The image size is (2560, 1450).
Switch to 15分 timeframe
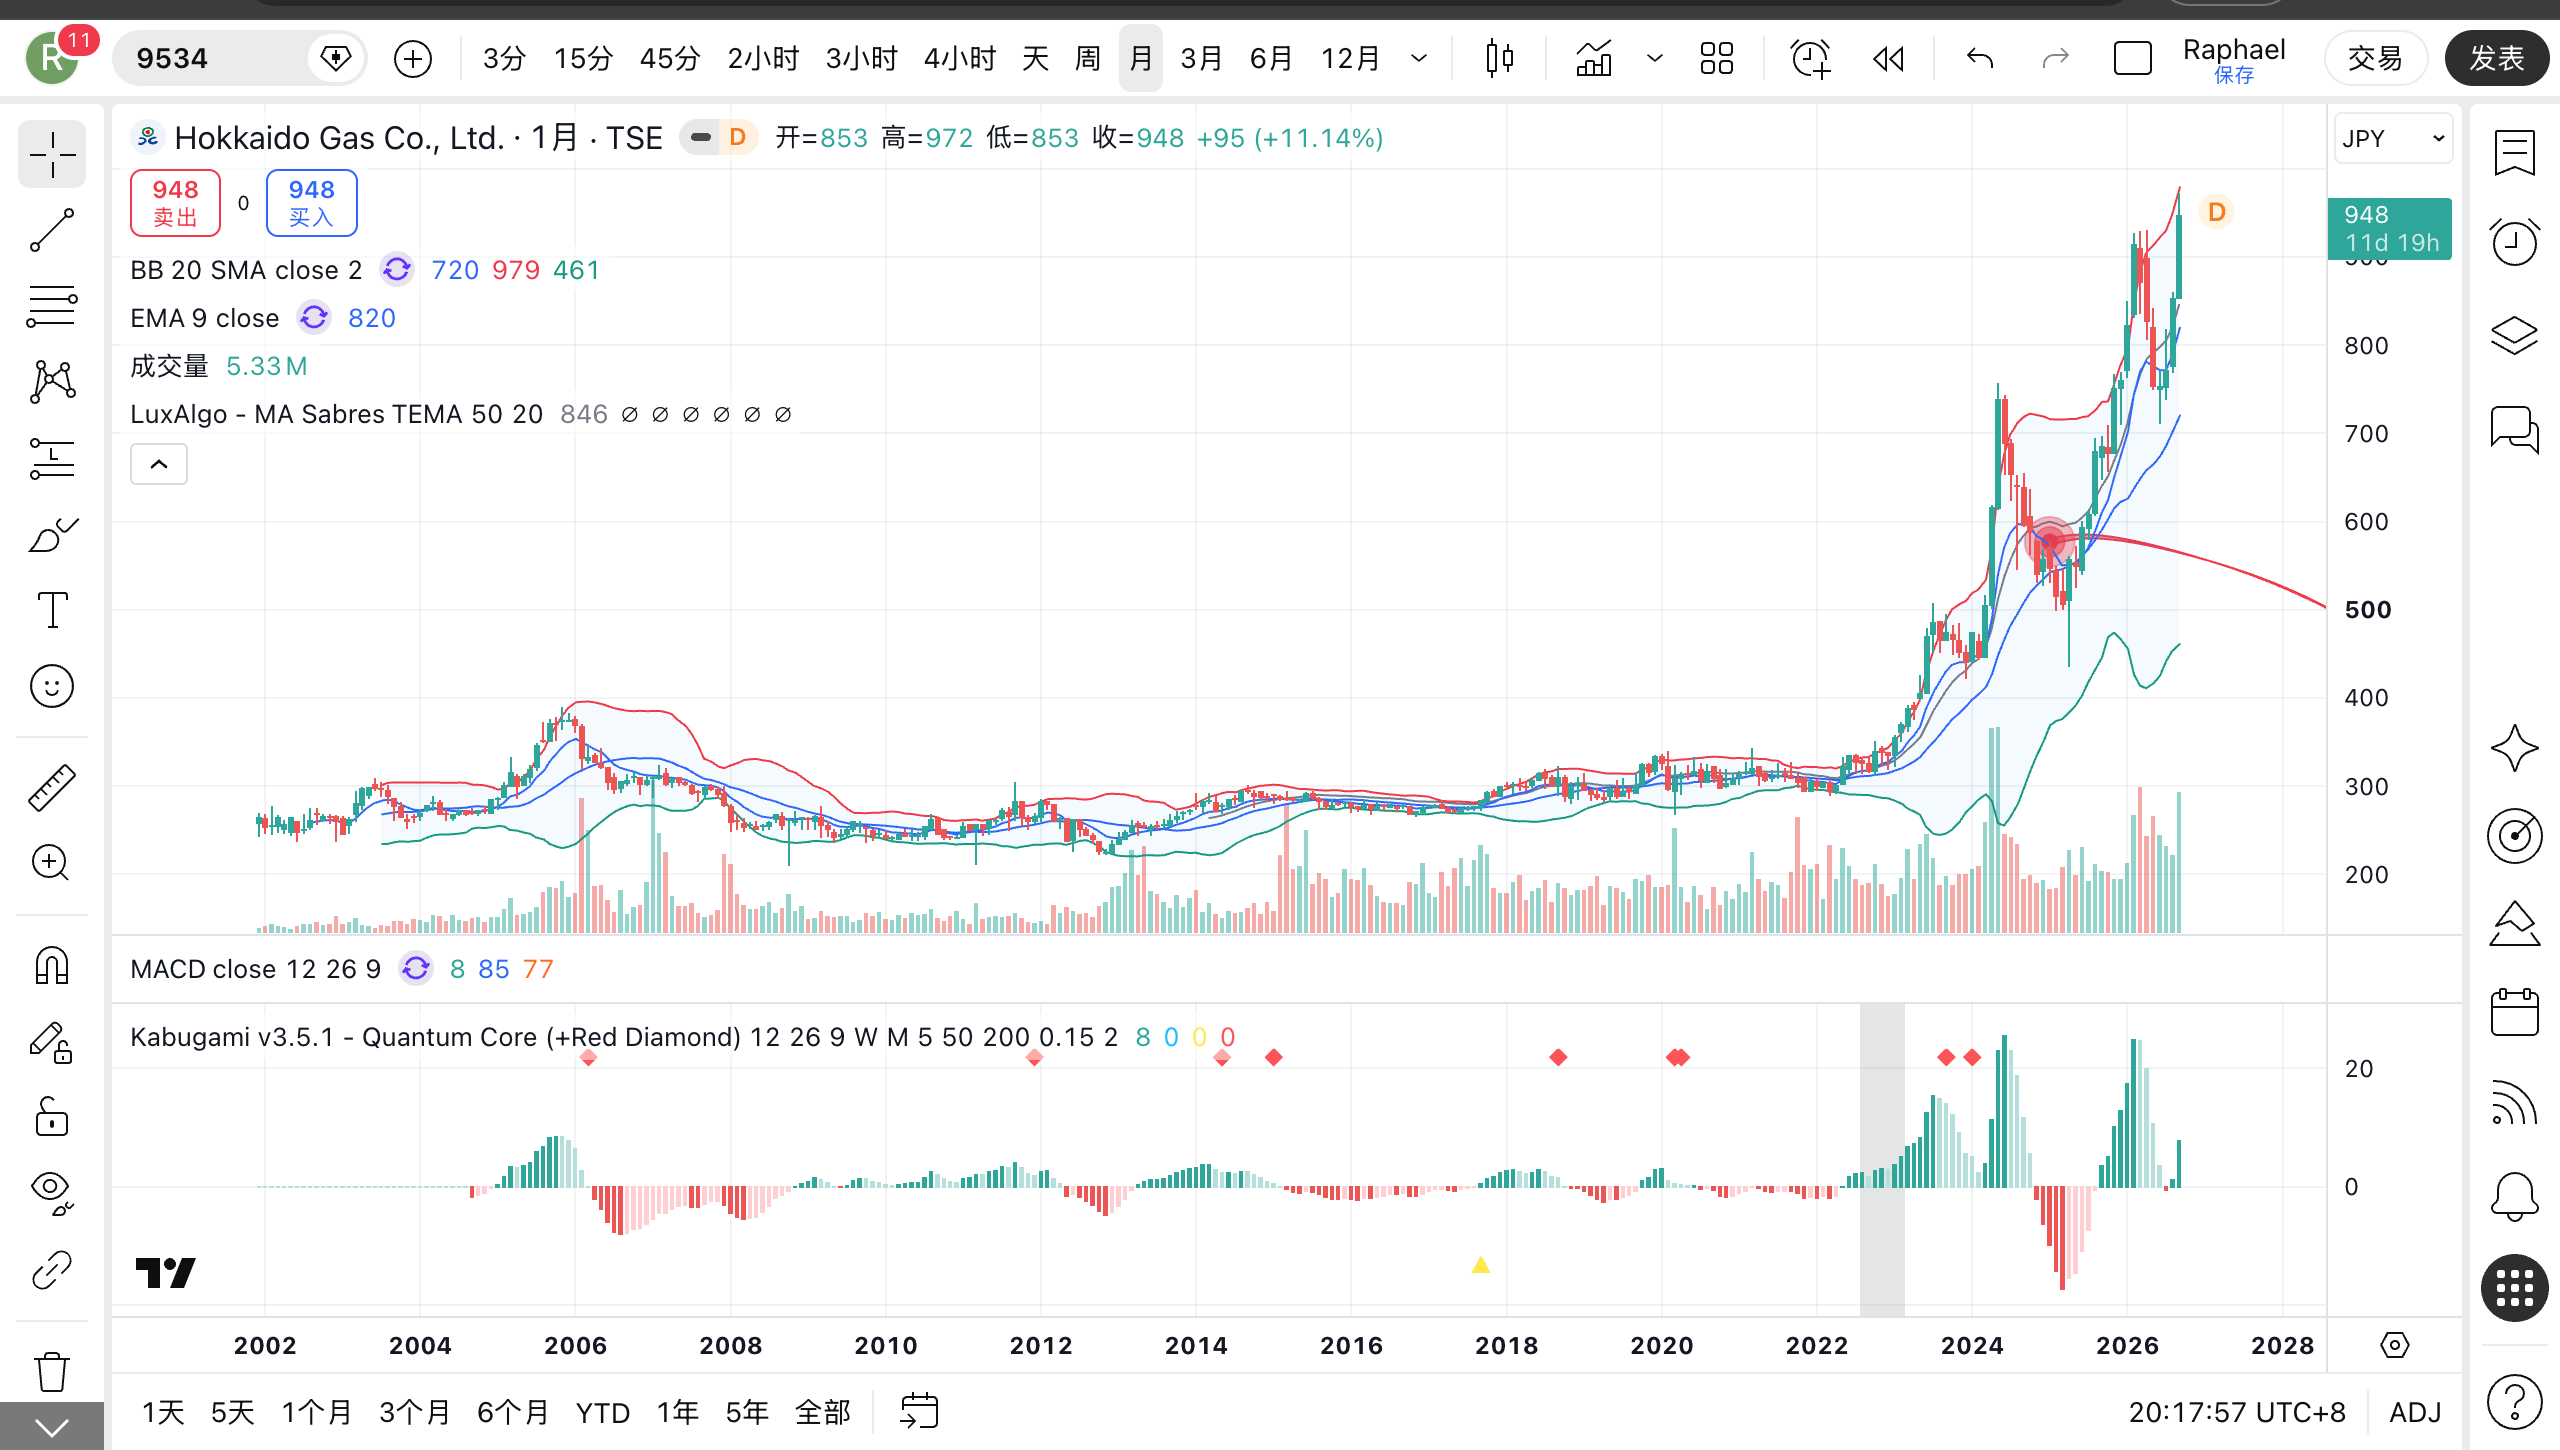tap(583, 59)
